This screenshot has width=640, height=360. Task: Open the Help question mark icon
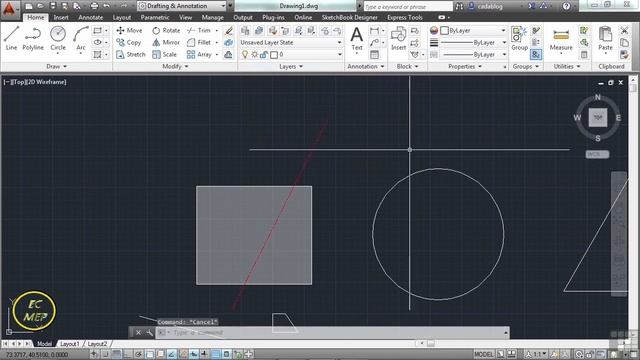[x=566, y=6]
